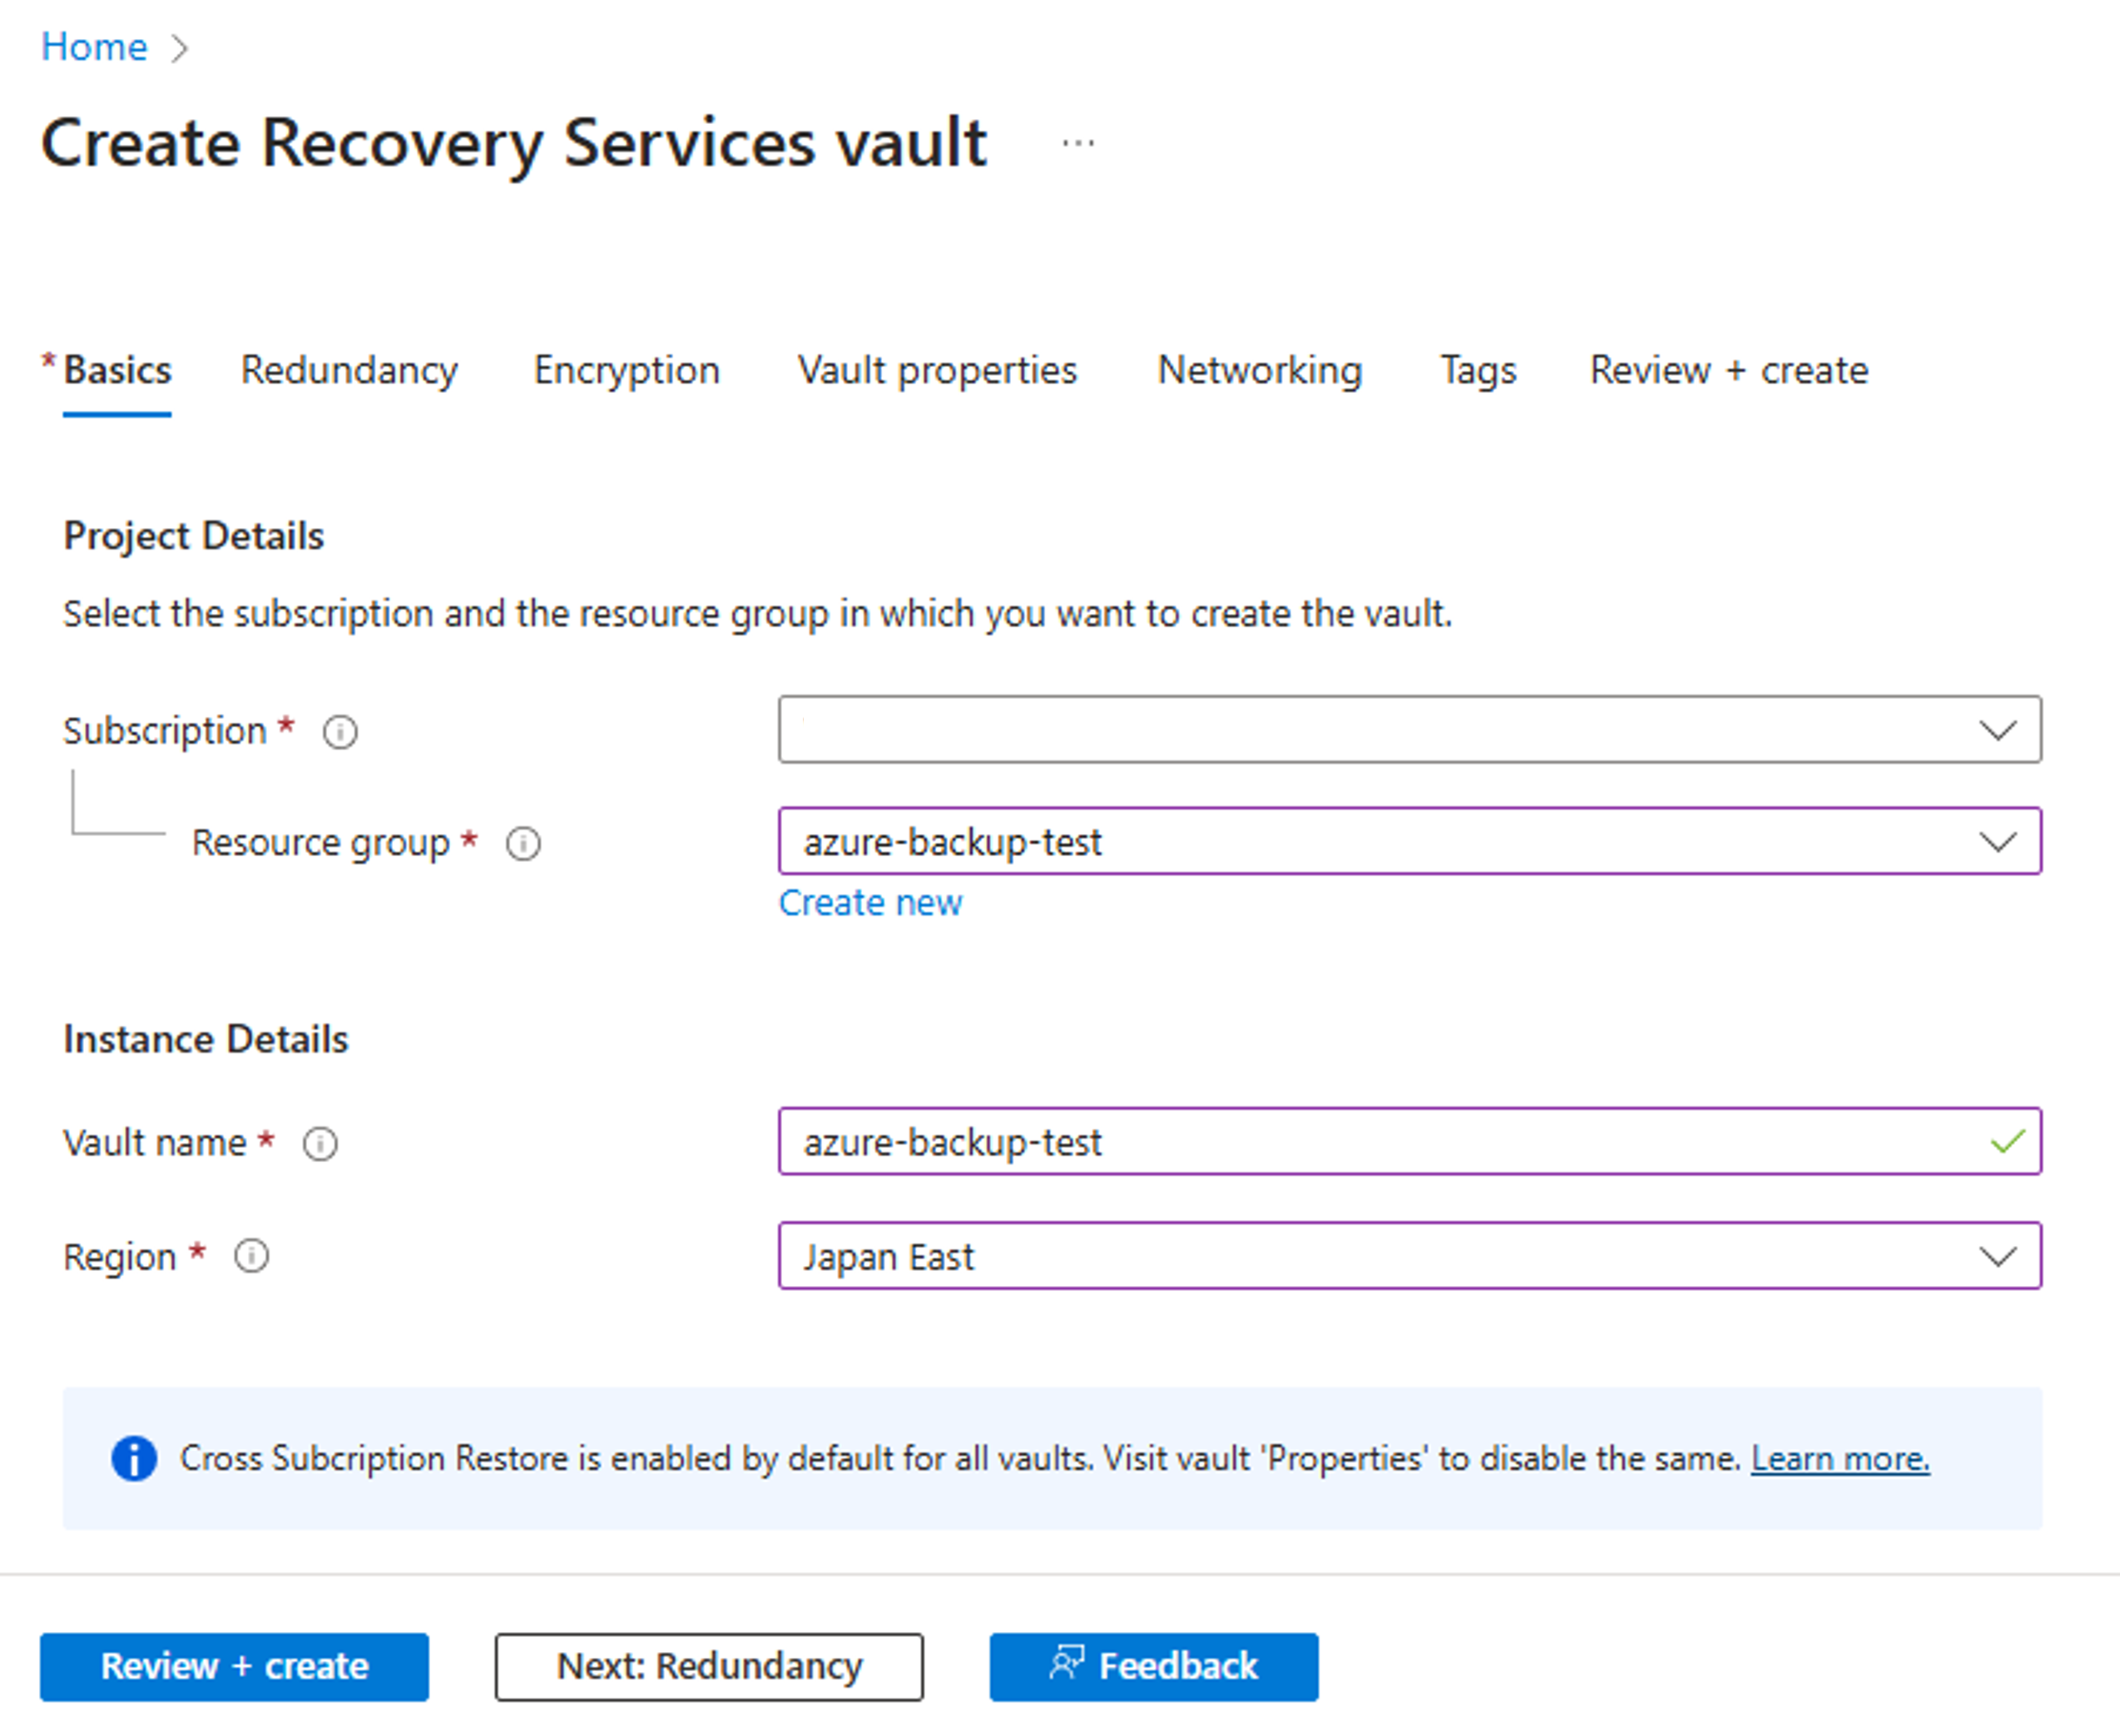Open the Review + create tab

pyautogui.click(x=1728, y=370)
